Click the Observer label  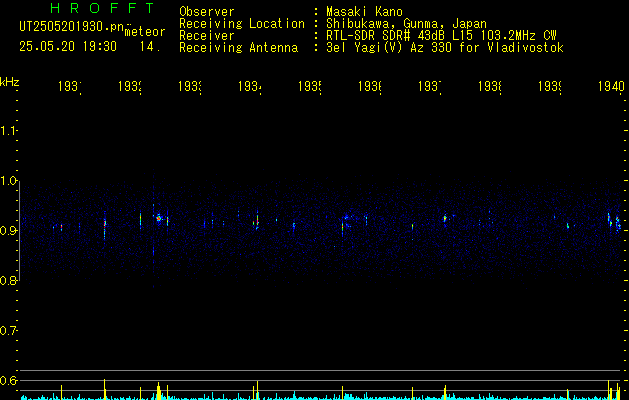pos(207,12)
